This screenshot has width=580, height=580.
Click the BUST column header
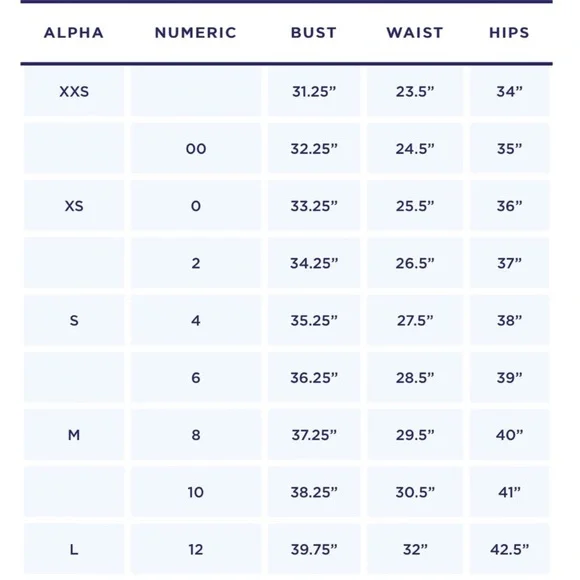click(x=314, y=33)
